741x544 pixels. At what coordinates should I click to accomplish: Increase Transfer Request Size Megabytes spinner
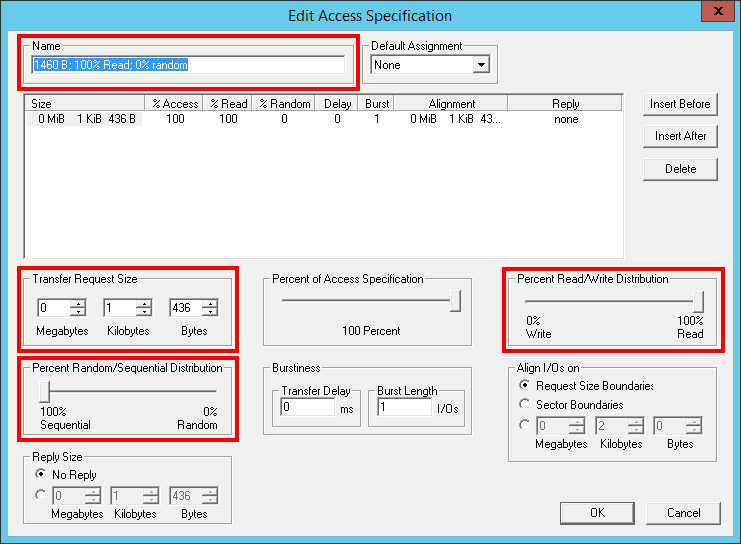pos(78,303)
